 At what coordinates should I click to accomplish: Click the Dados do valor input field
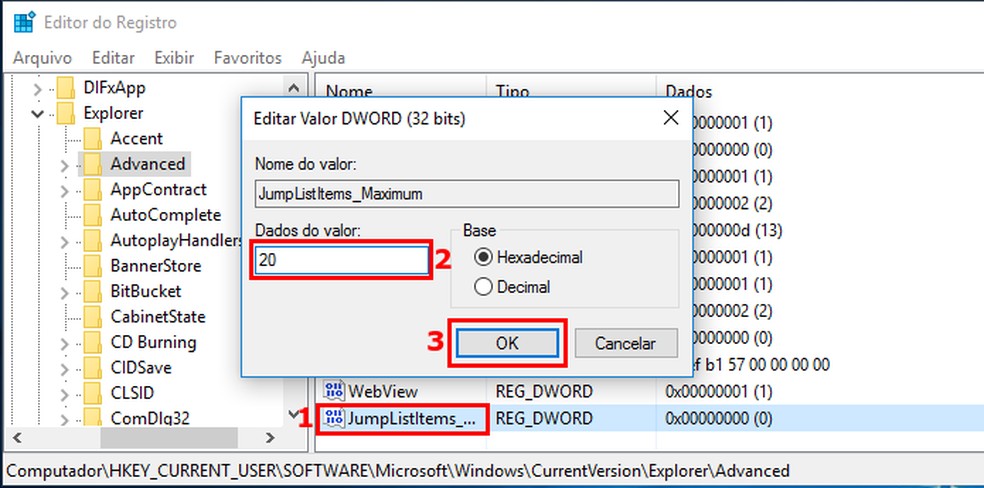[341, 260]
